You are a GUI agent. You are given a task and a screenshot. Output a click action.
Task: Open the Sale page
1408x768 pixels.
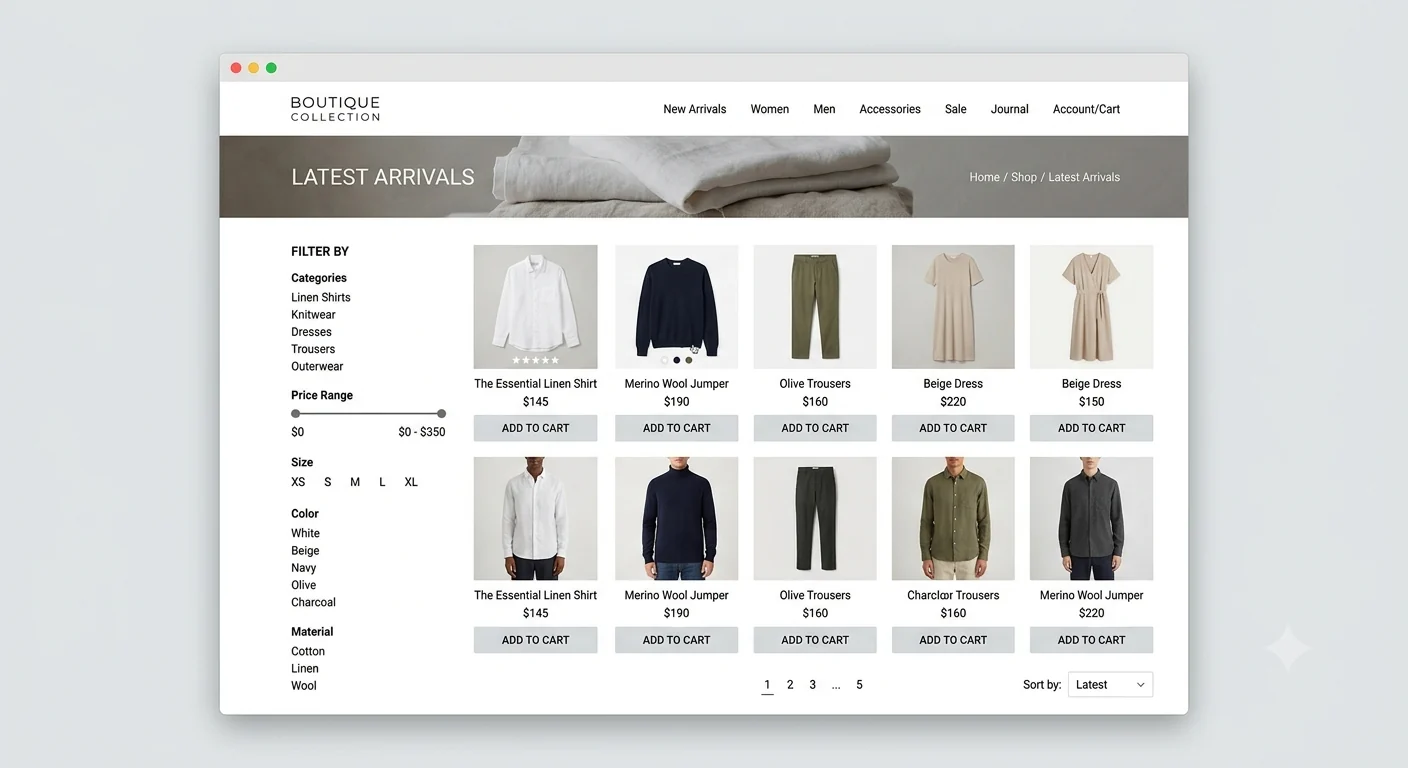pos(956,109)
